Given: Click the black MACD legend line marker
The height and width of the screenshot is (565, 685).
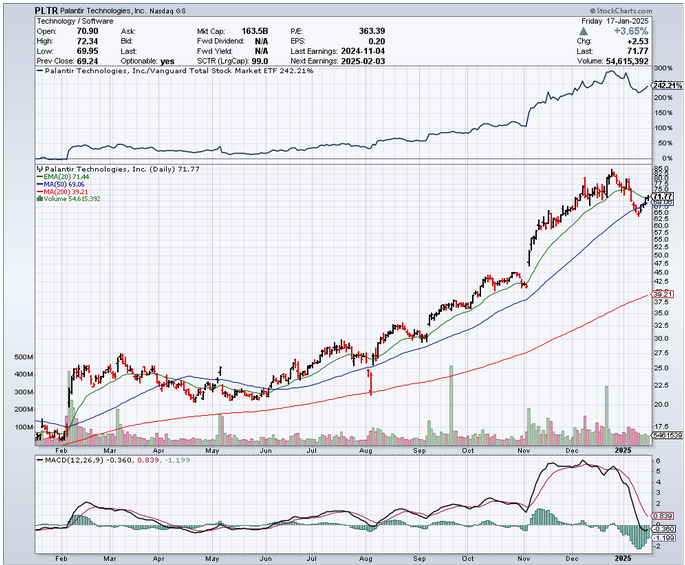Looking at the screenshot, I should tap(39, 460).
